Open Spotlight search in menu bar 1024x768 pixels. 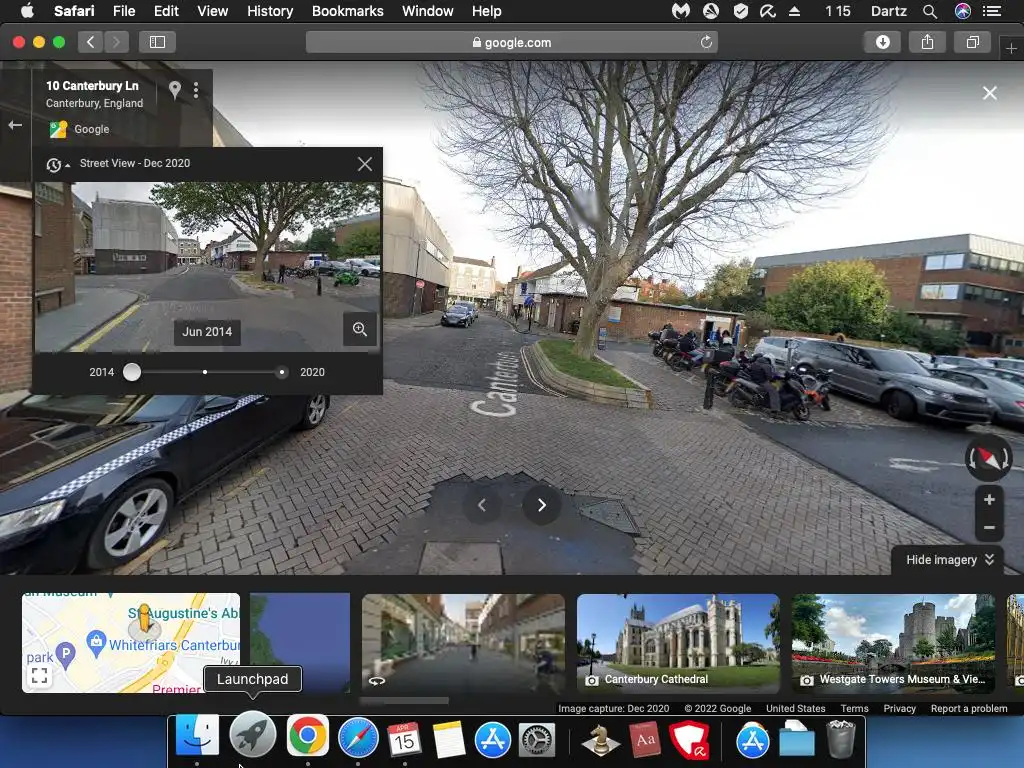930,11
